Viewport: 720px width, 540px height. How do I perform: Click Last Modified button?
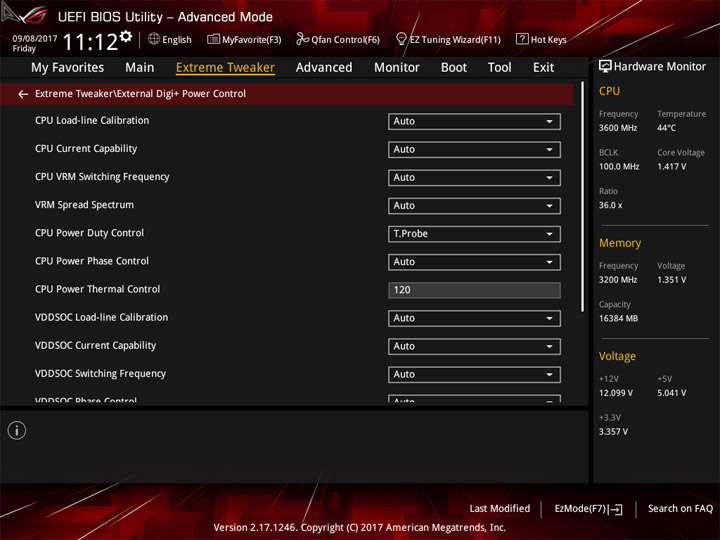coord(500,509)
